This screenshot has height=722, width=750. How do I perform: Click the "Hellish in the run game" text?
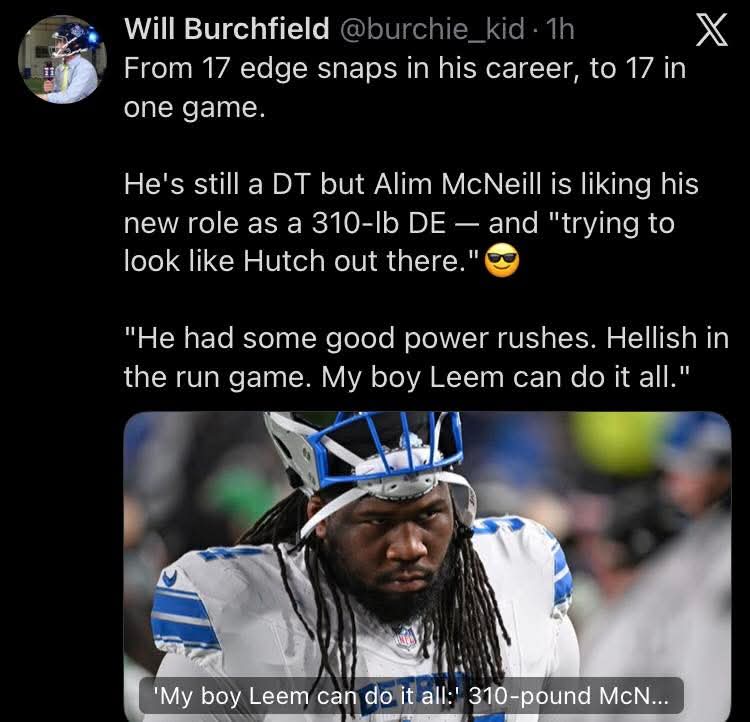[427, 357]
